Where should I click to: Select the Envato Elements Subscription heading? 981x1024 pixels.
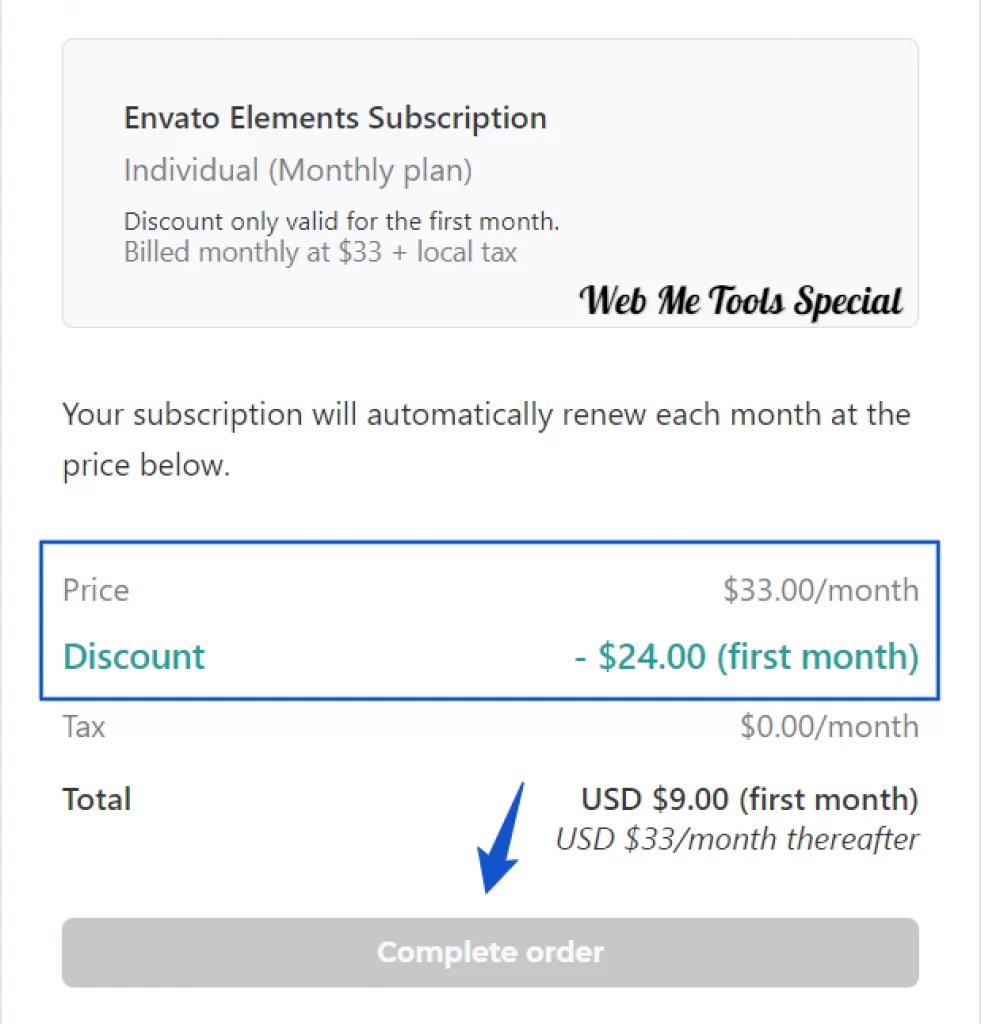coord(335,117)
